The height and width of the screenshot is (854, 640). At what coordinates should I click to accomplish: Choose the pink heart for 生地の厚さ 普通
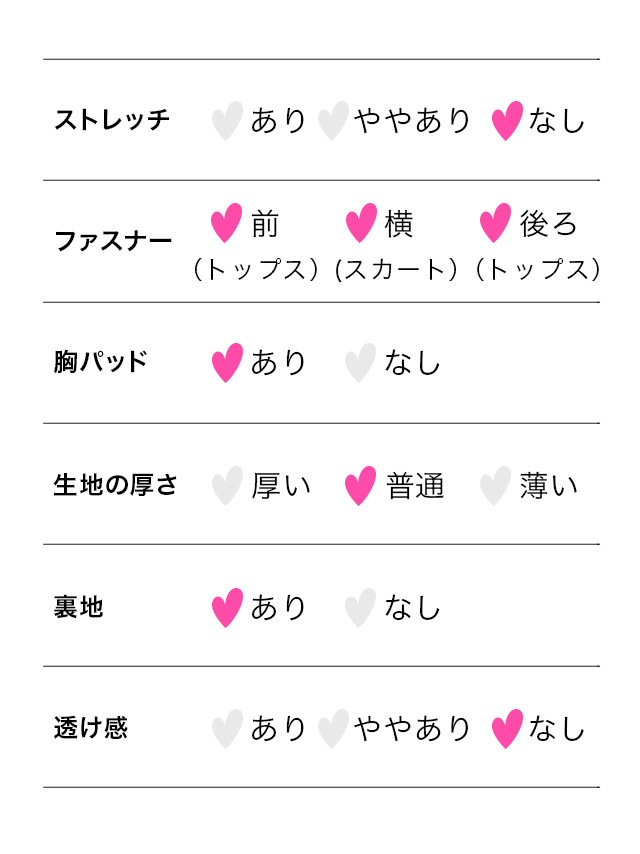tap(360, 486)
